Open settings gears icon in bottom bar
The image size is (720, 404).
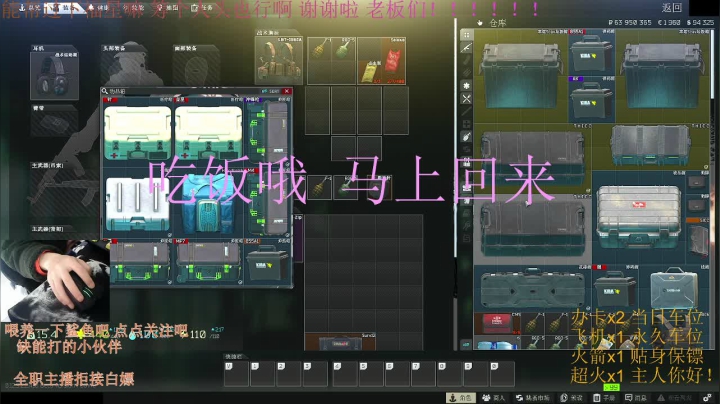point(707,398)
